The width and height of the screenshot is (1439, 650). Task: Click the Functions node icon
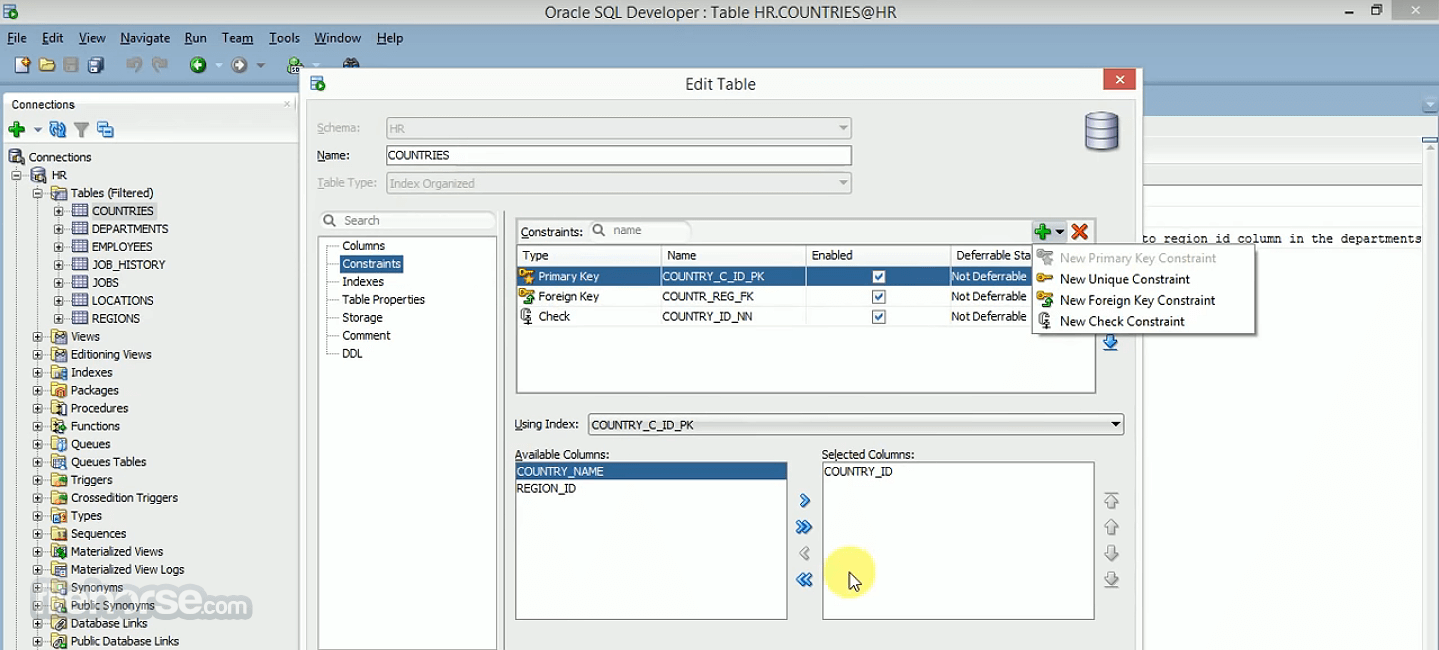pos(59,426)
